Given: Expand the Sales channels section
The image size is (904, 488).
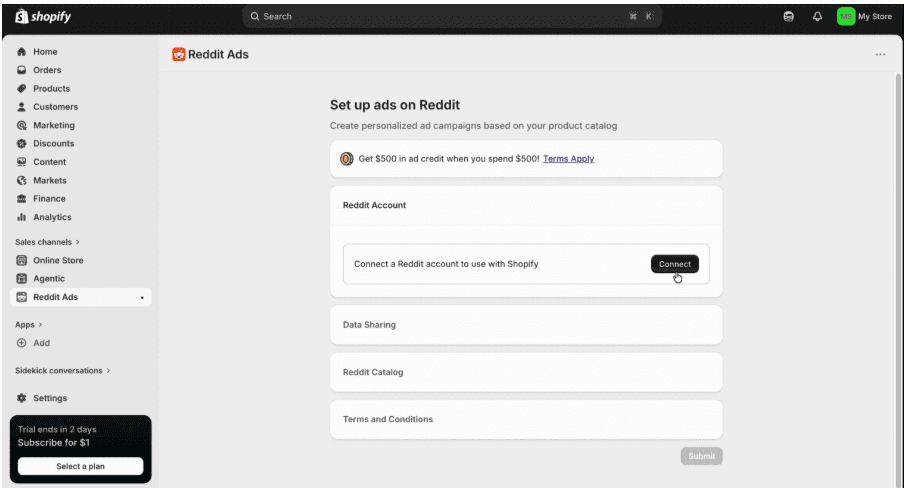Looking at the screenshot, I should (x=47, y=242).
